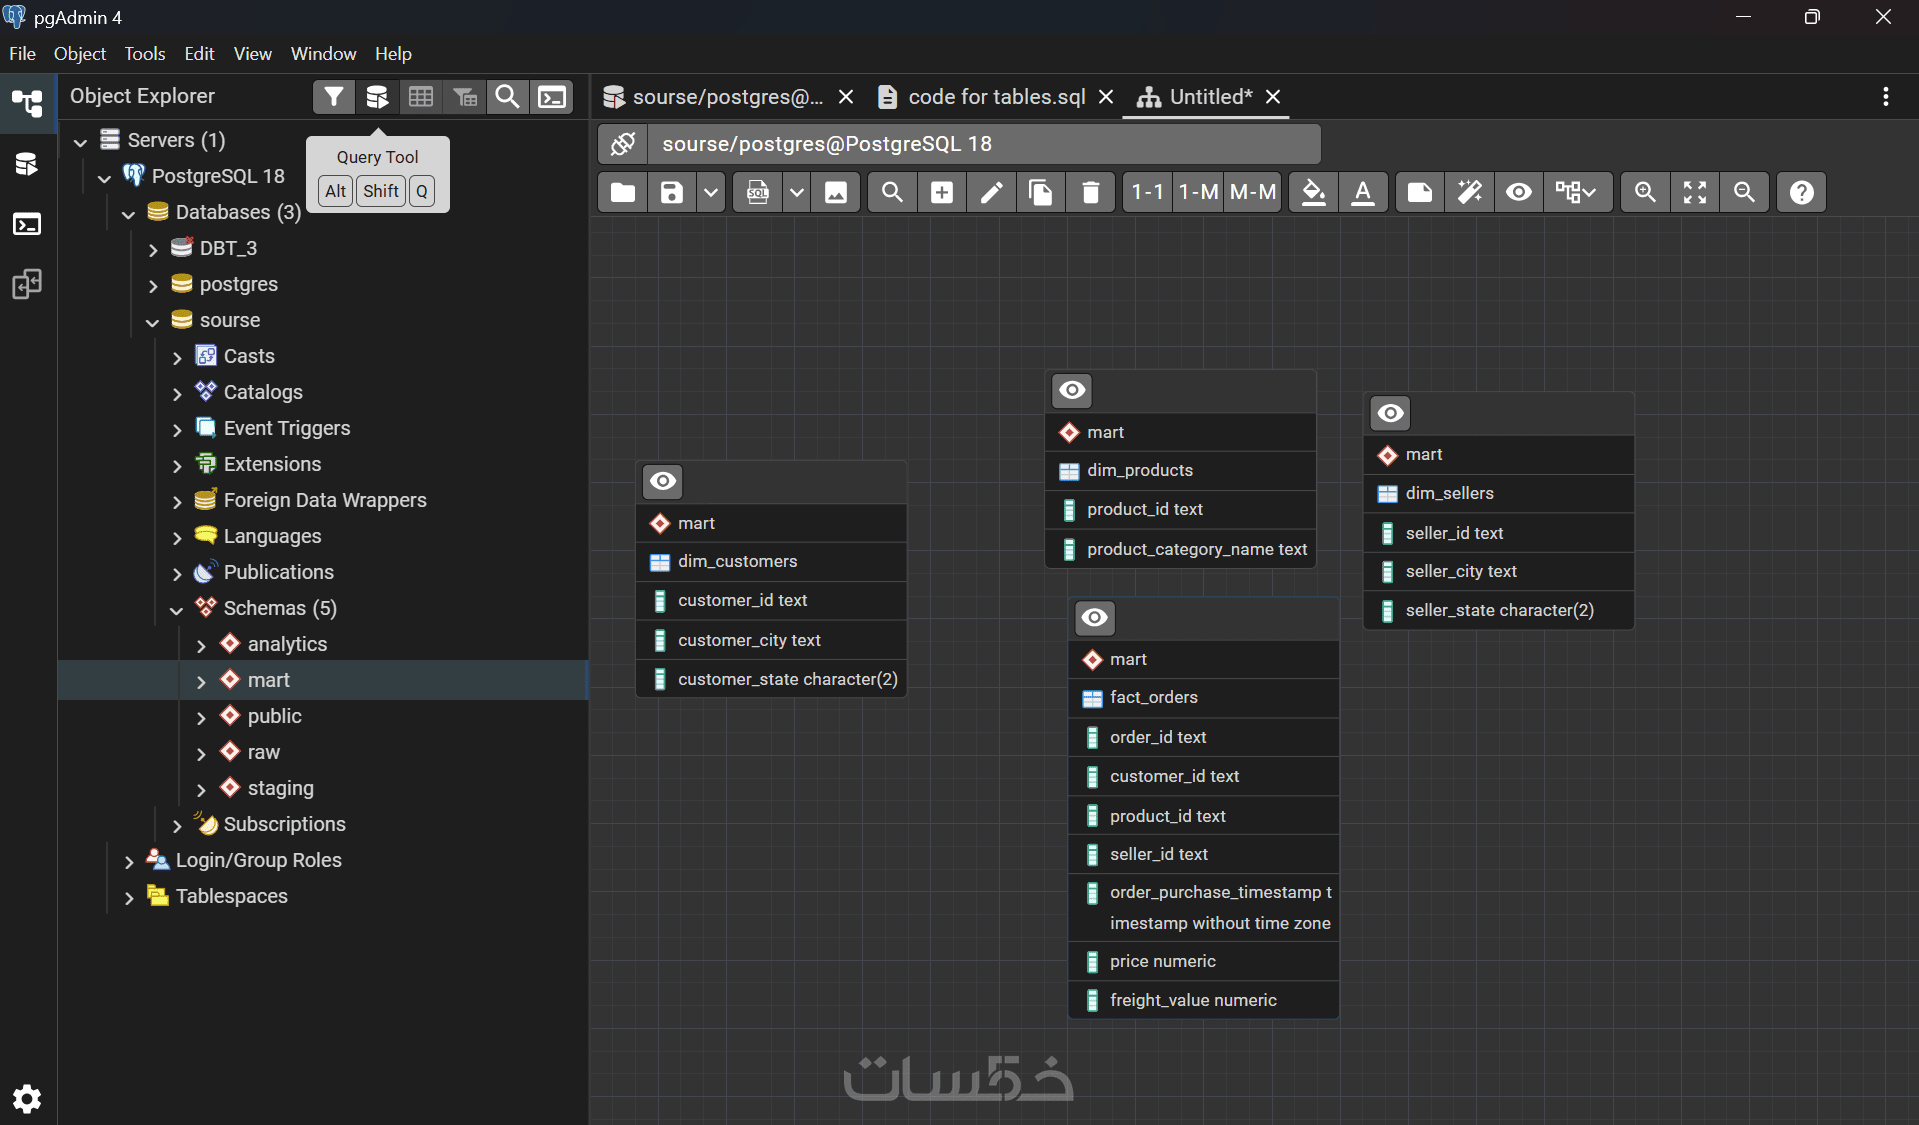Screen dimensions: 1919x1125
Task: Clone the selected table
Action: 1041,192
